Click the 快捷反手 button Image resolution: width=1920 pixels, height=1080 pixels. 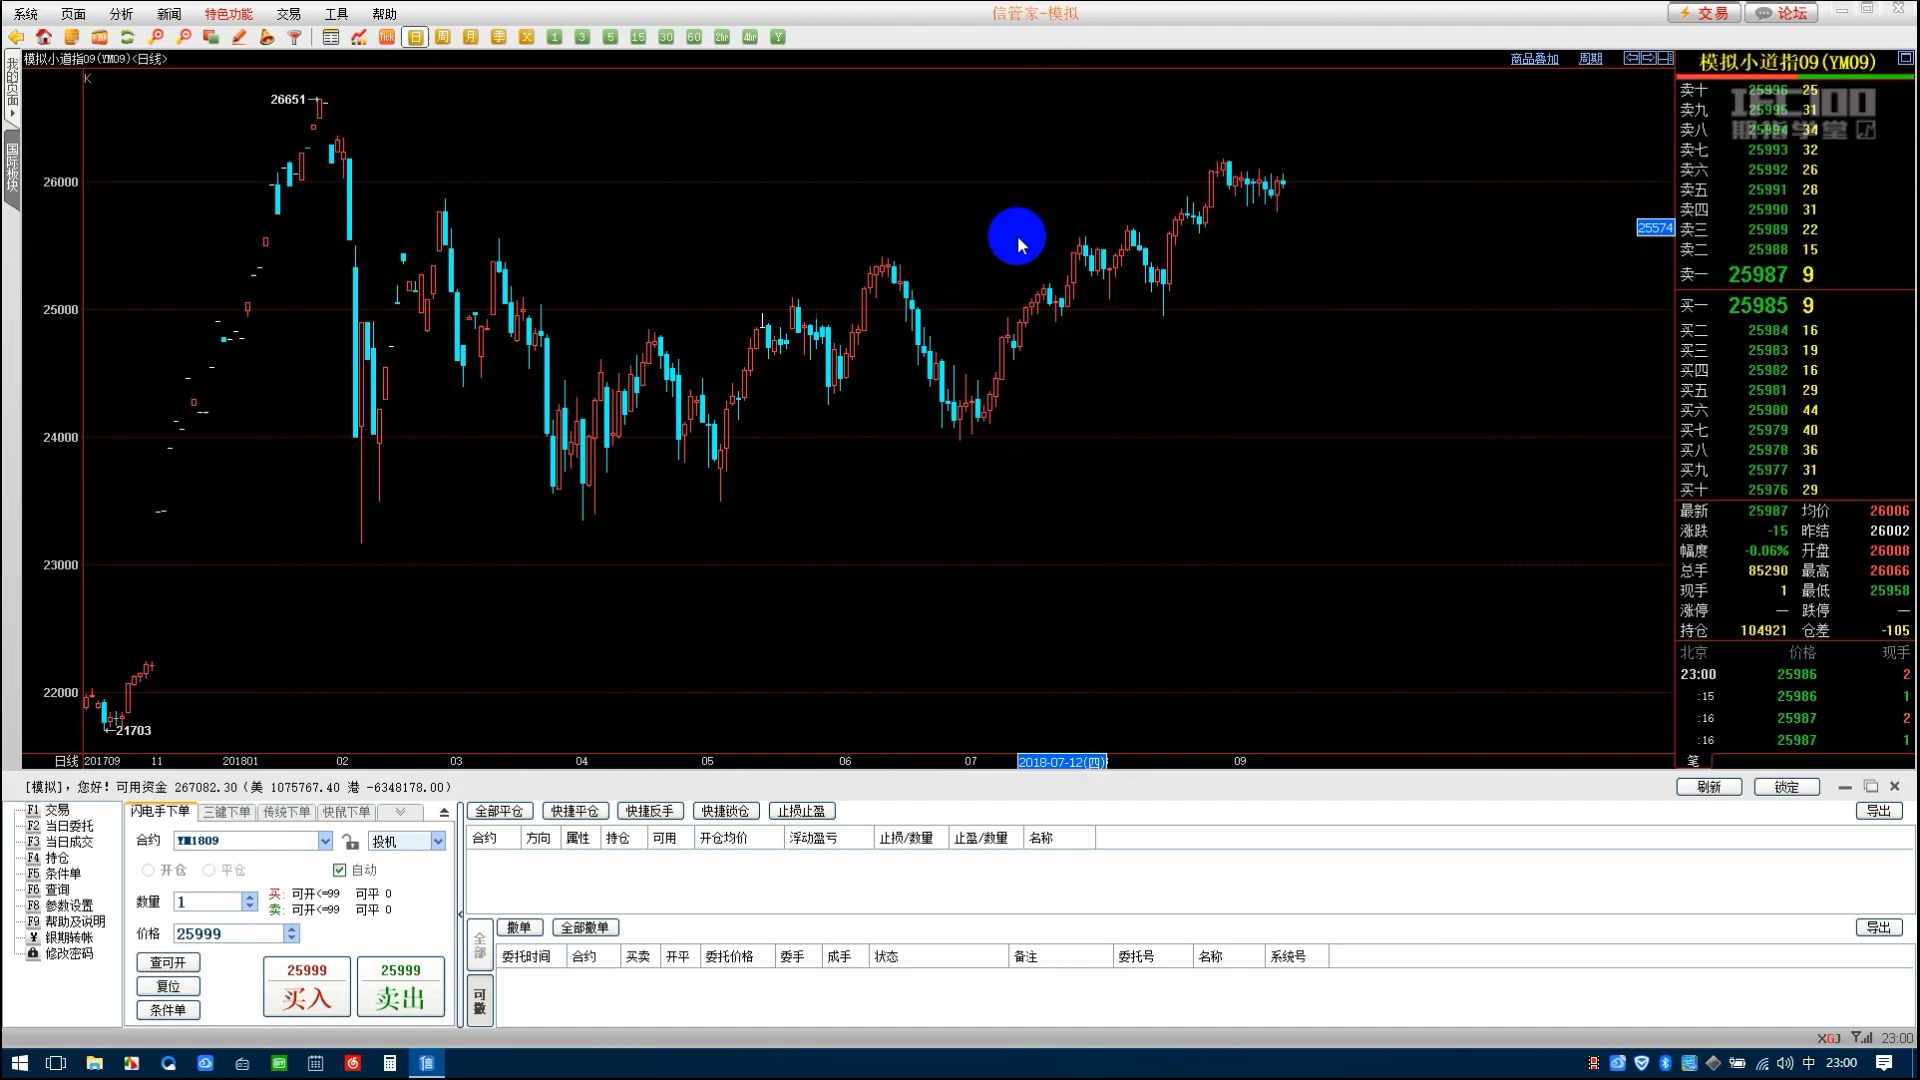650,811
